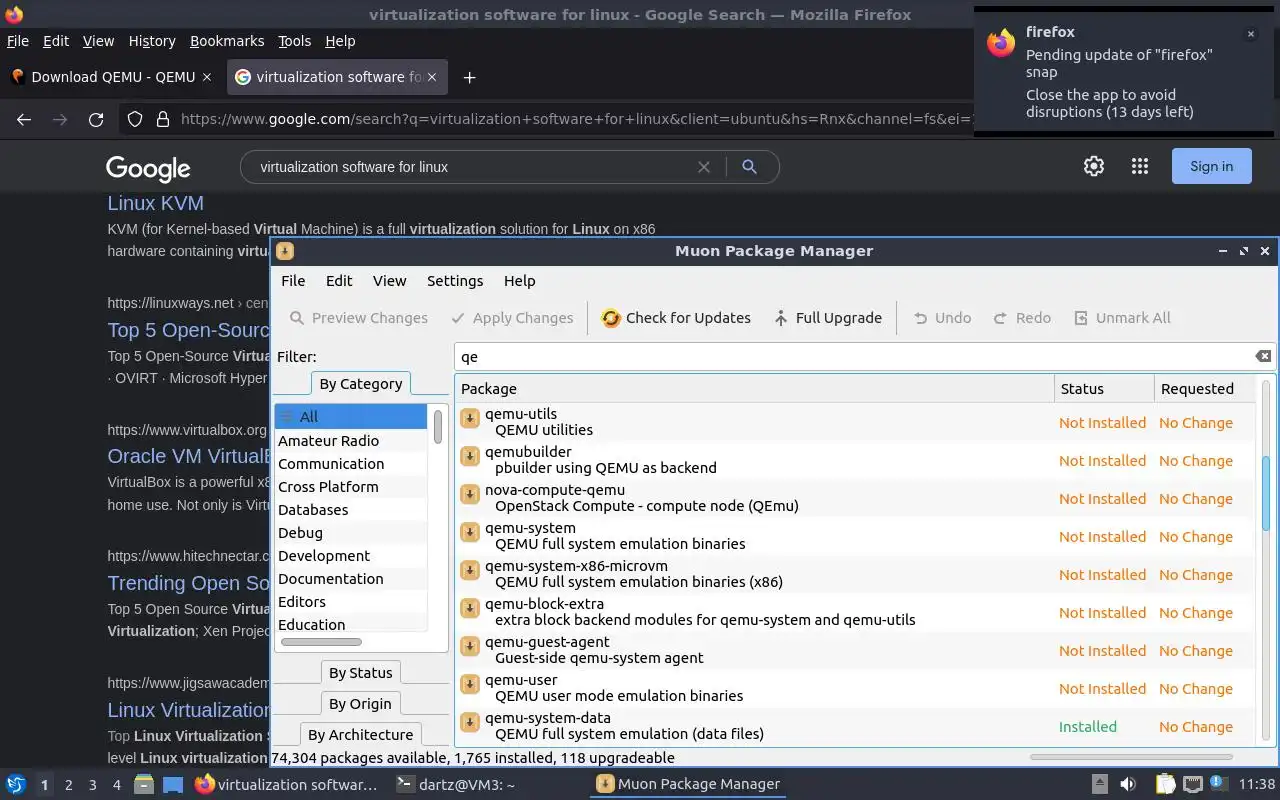Screen dimensions: 1280x800
Task: Open the dartz@VM3 terminal taskbar entry
Action: (x=455, y=785)
